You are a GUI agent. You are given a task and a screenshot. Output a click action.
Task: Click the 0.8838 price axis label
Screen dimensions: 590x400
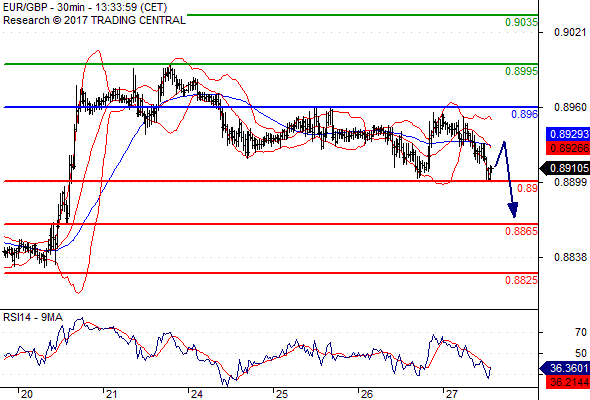click(x=570, y=257)
